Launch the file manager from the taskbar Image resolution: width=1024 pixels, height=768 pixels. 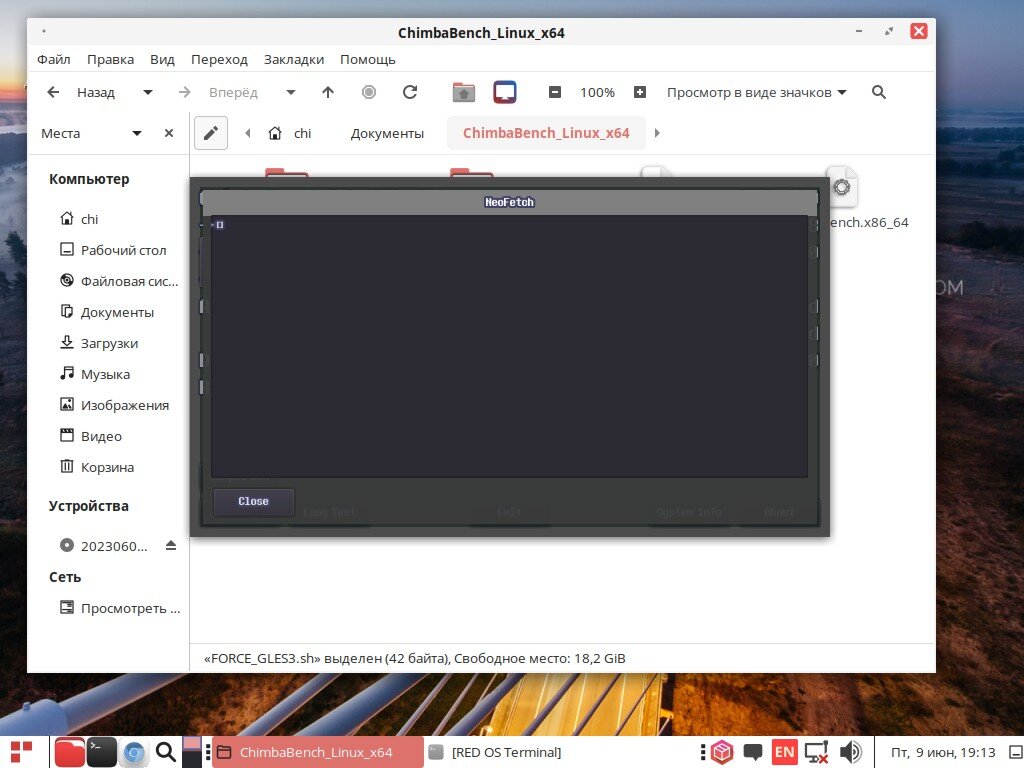pyautogui.click(x=69, y=752)
